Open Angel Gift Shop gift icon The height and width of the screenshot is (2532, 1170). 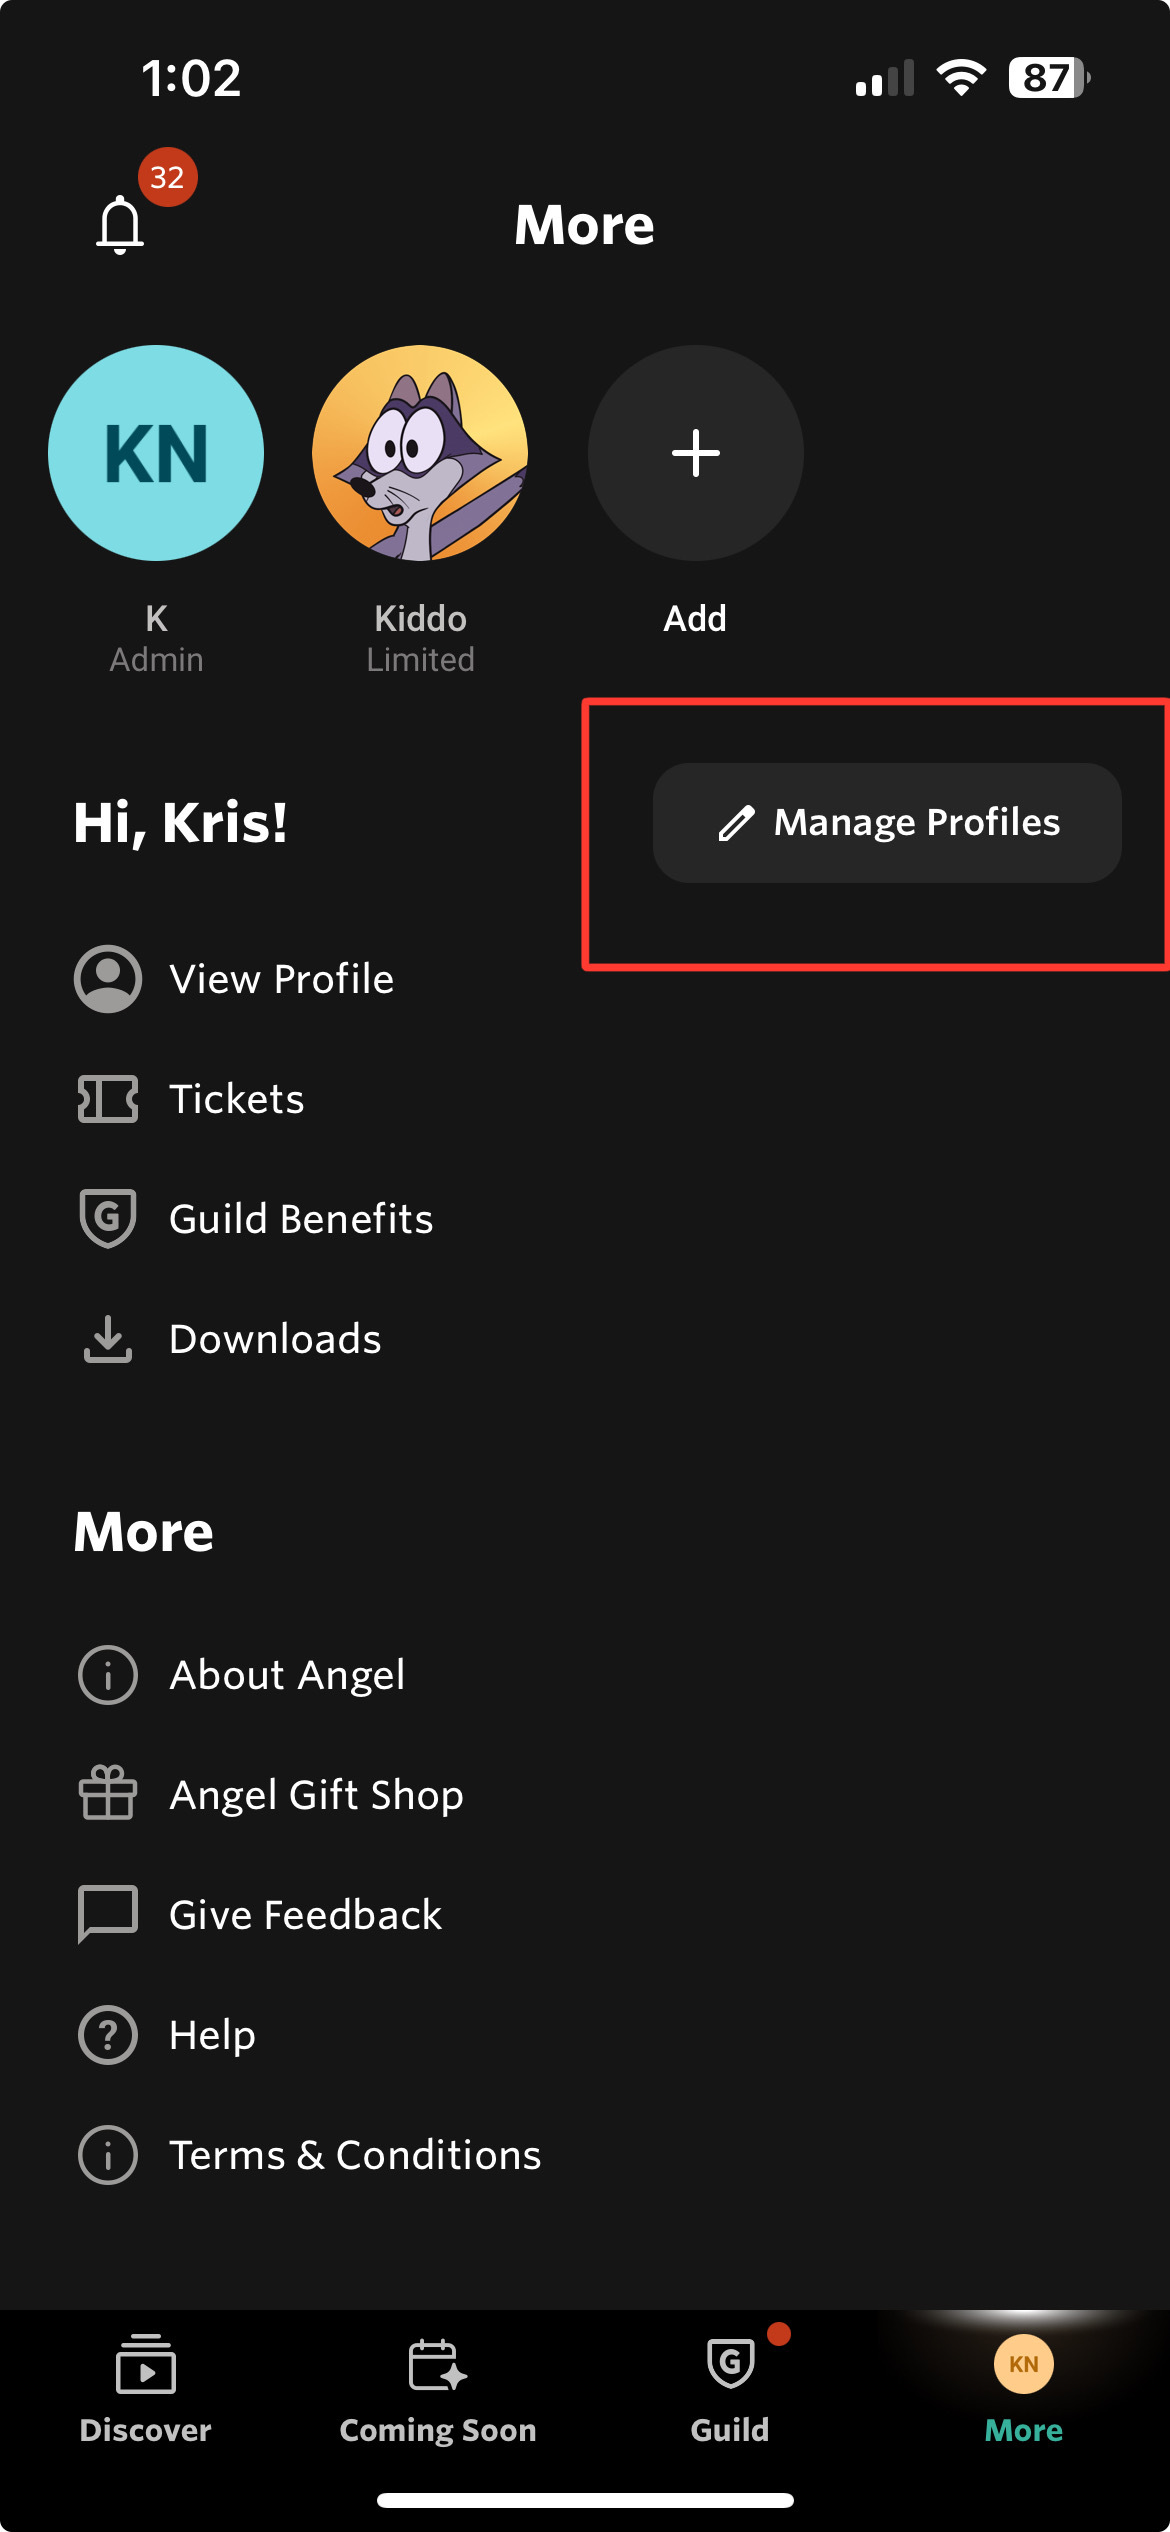(108, 1793)
